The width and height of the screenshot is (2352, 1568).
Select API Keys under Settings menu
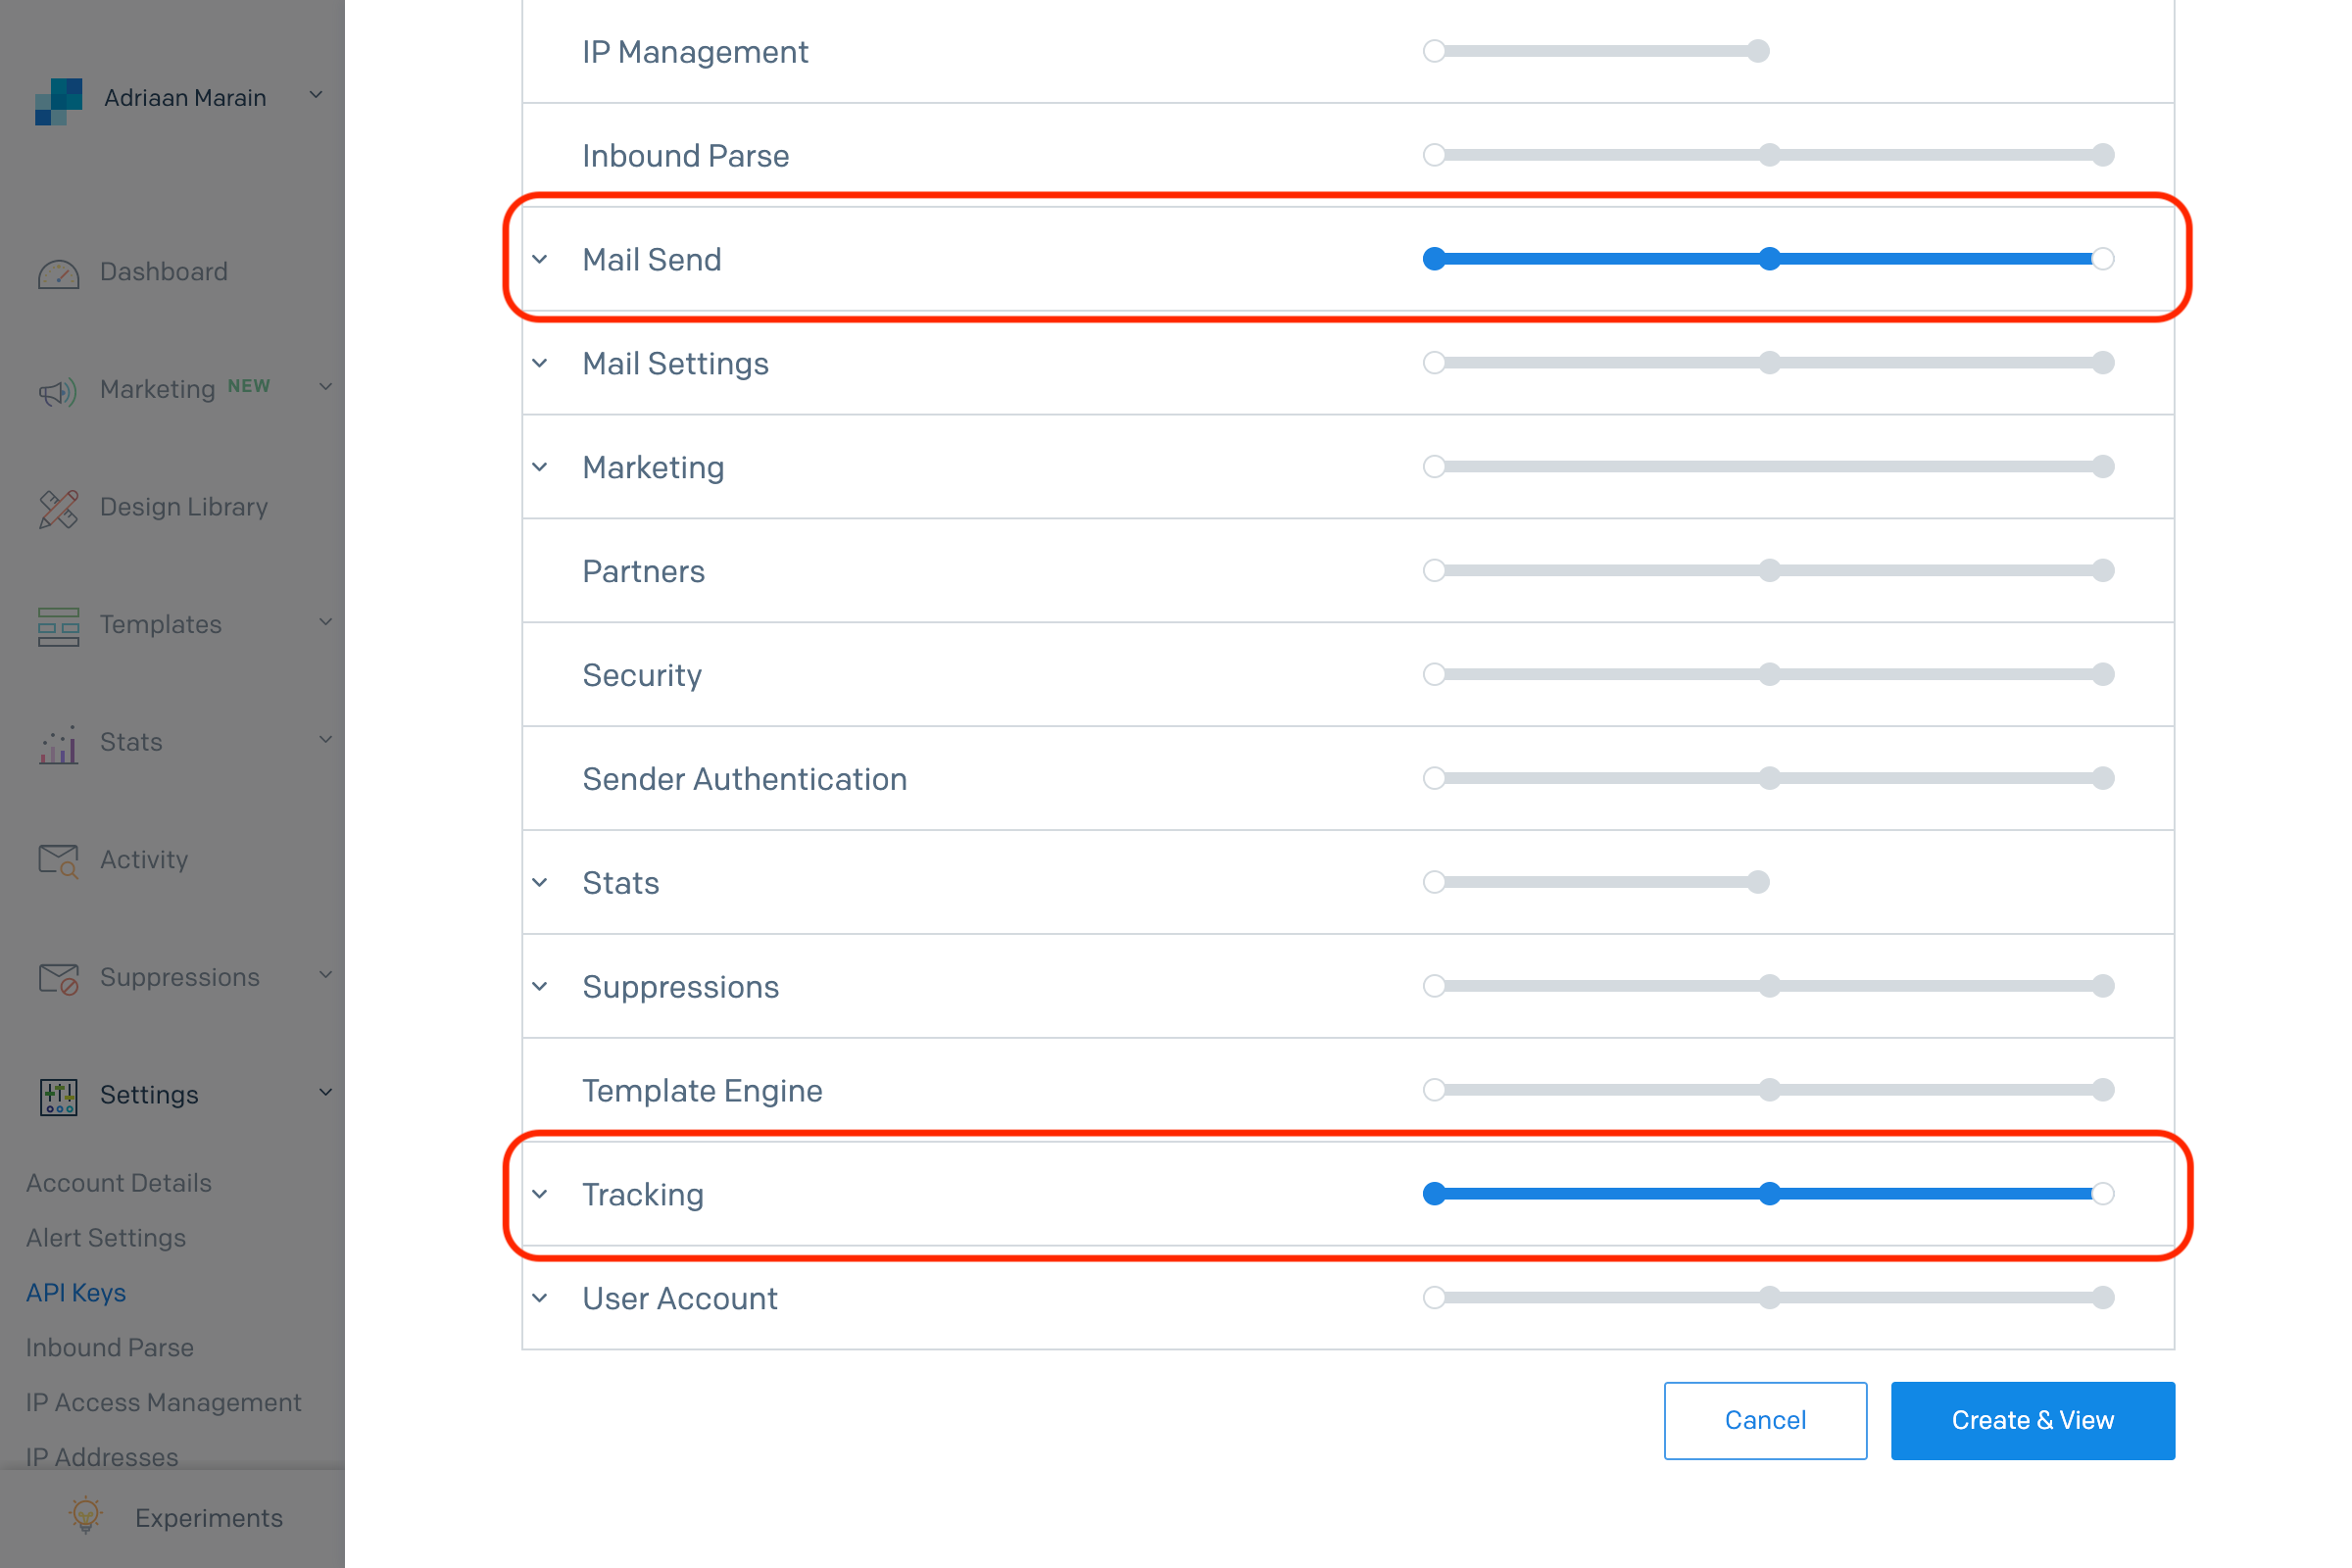coord(77,1294)
